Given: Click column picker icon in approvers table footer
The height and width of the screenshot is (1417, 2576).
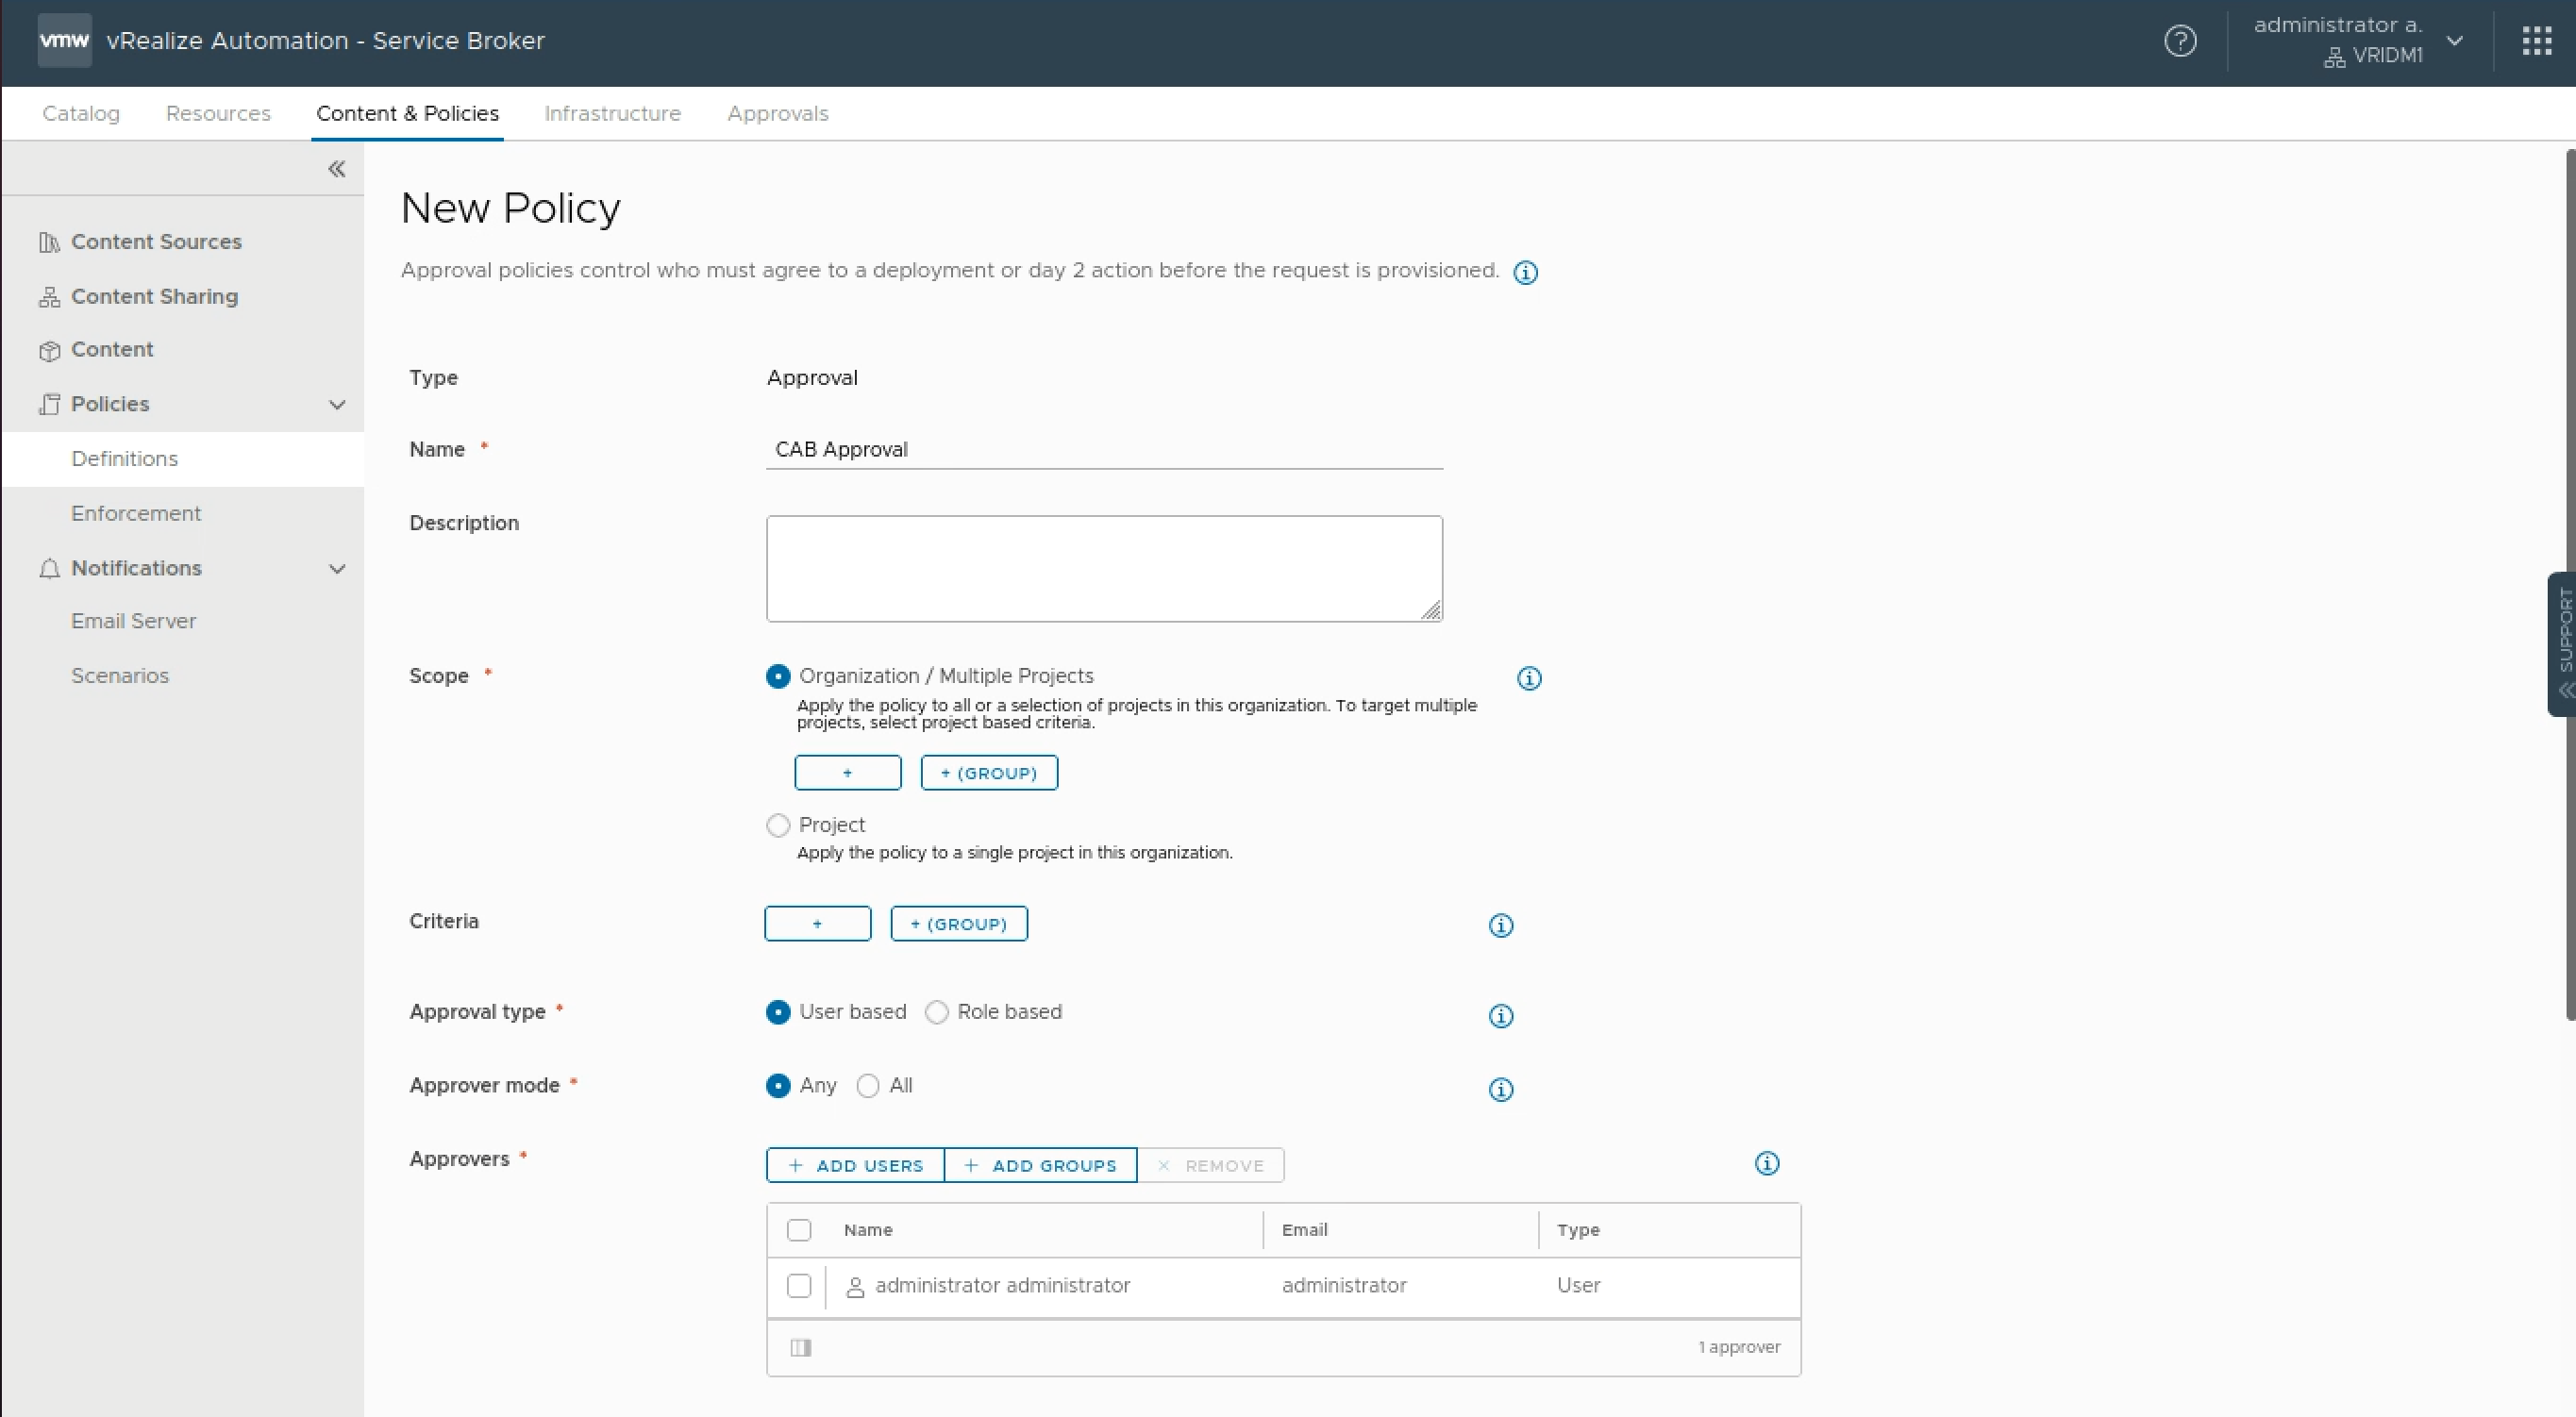Looking at the screenshot, I should pos(801,1347).
